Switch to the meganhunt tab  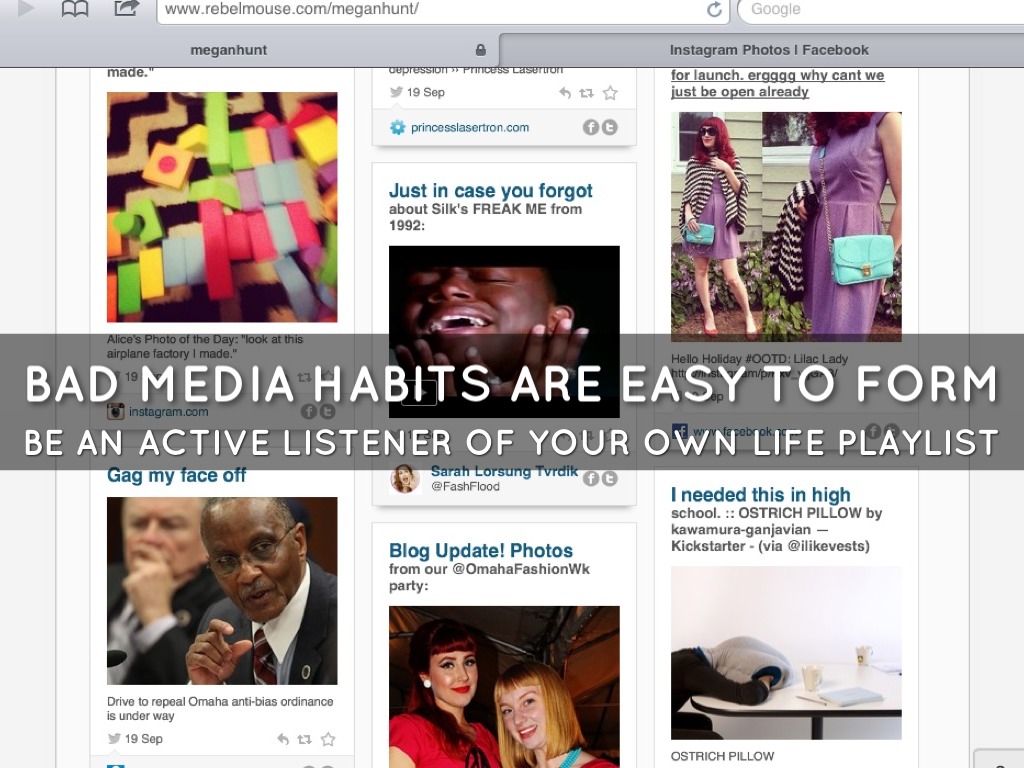pos(229,50)
